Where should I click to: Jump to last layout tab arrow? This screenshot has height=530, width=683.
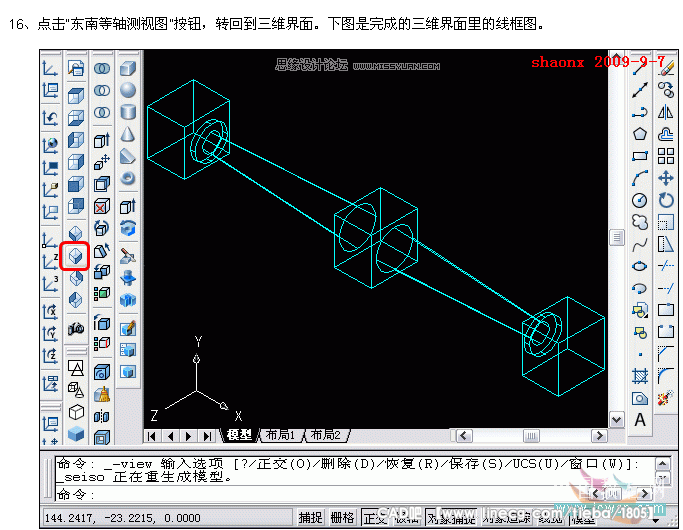207,436
